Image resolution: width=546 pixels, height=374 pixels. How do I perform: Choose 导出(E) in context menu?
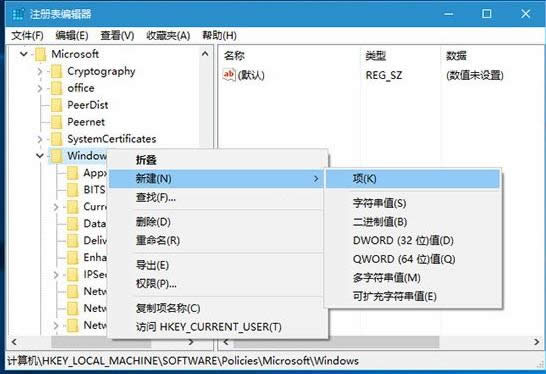tap(218, 265)
